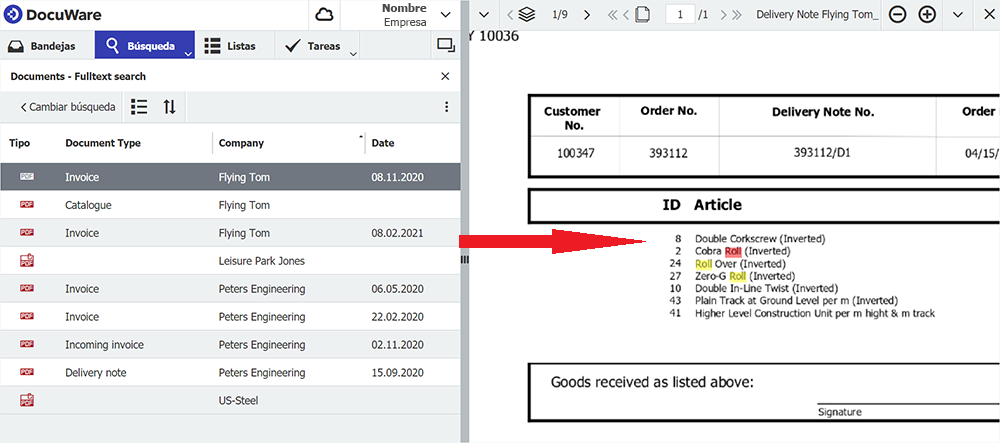
Task: Click the window layout icon beside Tareas
Action: [x=445, y=46]
